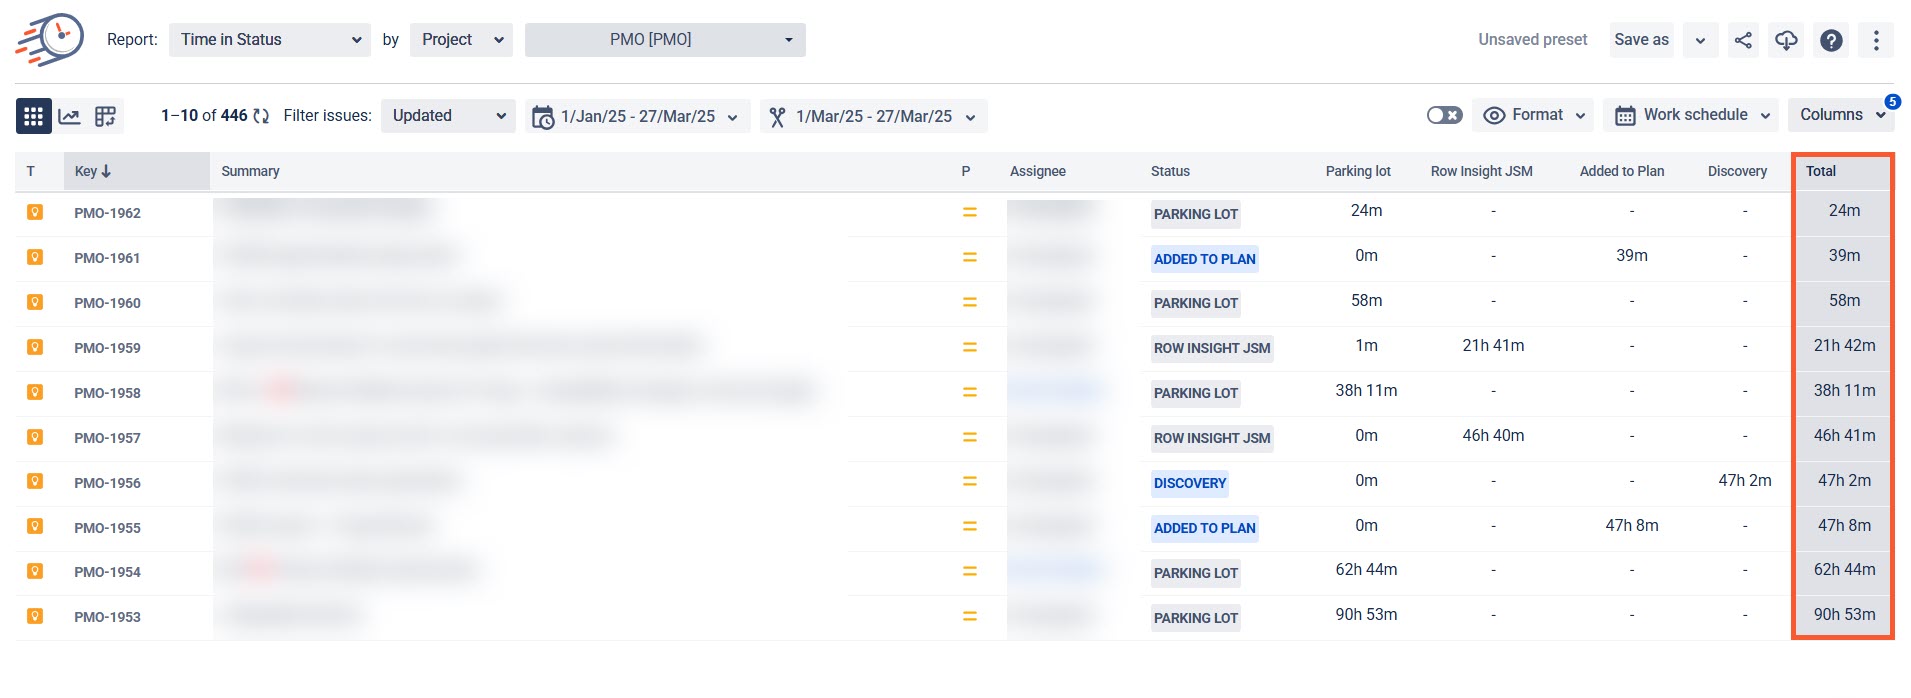Click DISCOVERY status badge for PMO-1956

[x=1190, y=483]
